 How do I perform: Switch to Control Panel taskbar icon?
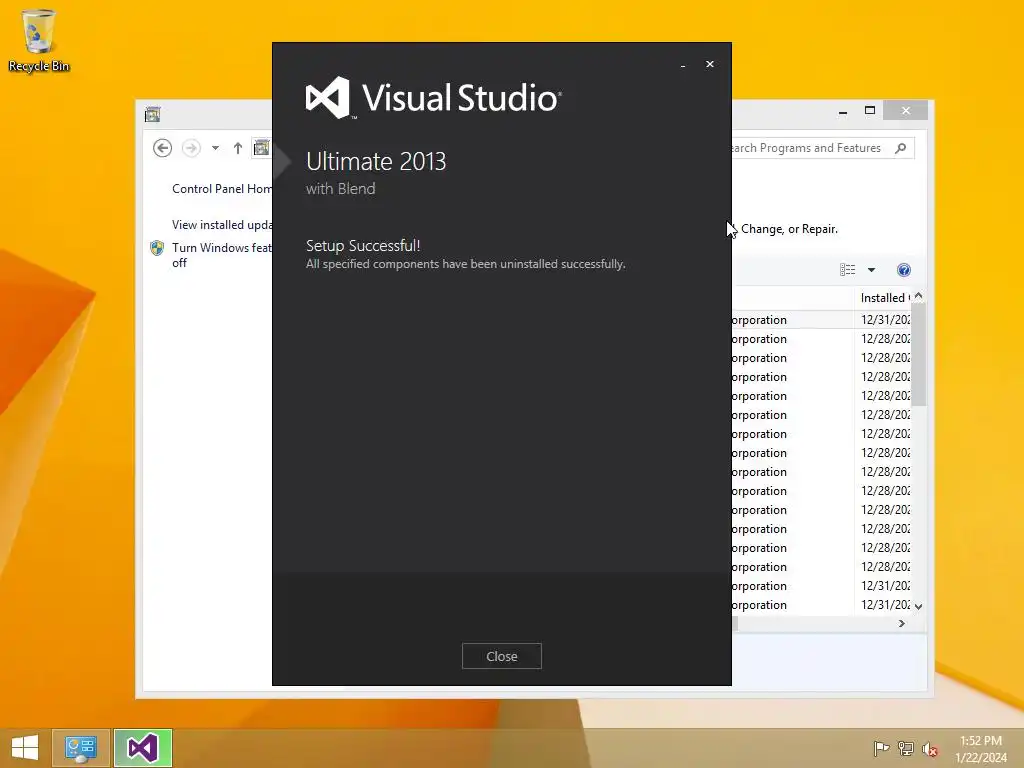80,748
